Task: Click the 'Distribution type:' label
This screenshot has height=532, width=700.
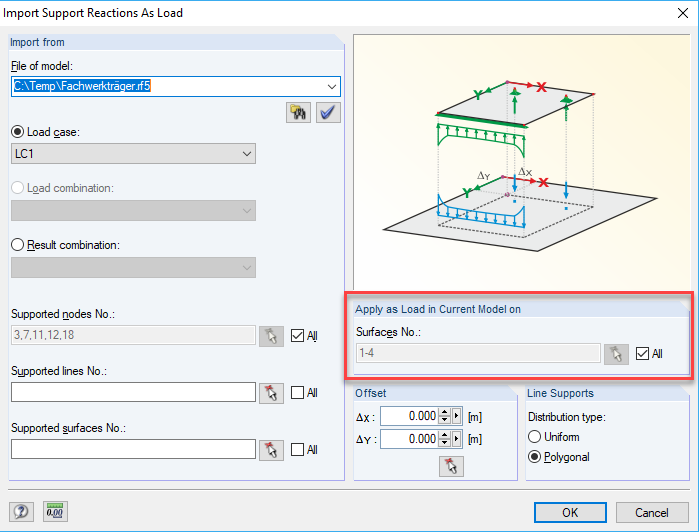Action: [567, 417]
